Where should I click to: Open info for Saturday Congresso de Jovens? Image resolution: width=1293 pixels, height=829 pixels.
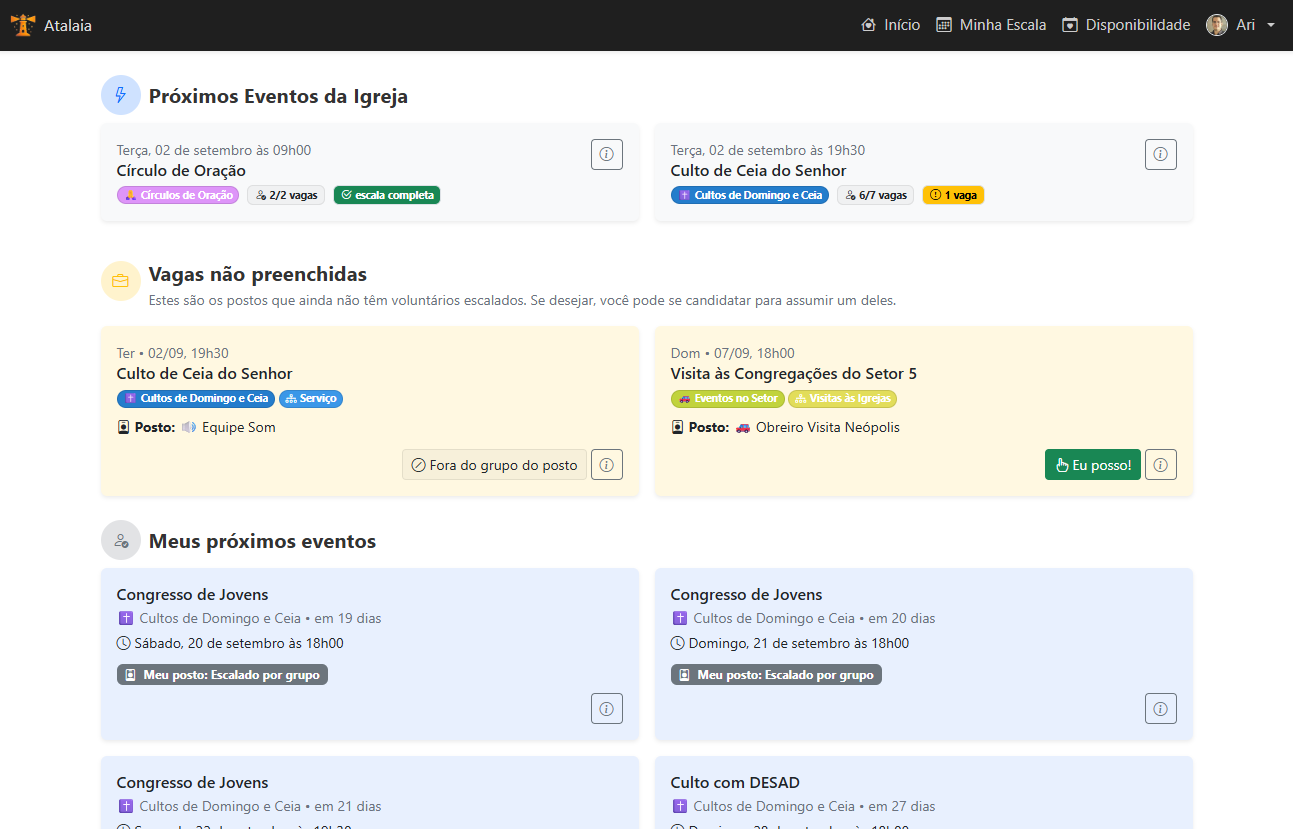click(x=606, y=709)
